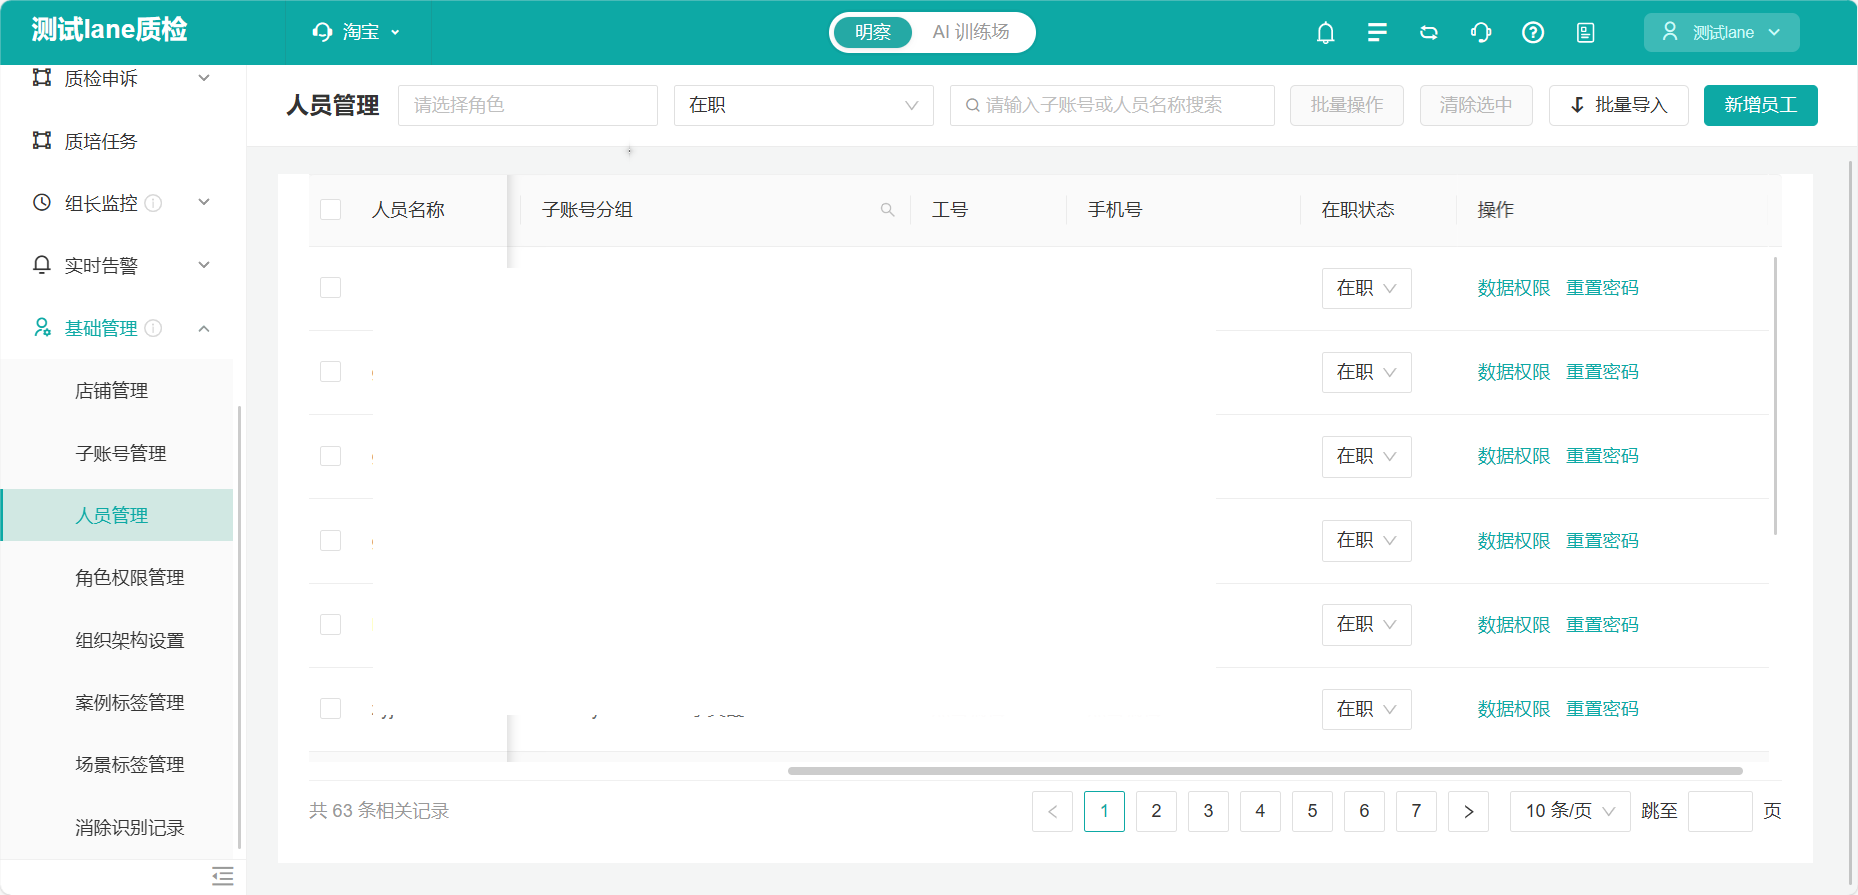Open the help question mark icon

(x=1533, y=33)
